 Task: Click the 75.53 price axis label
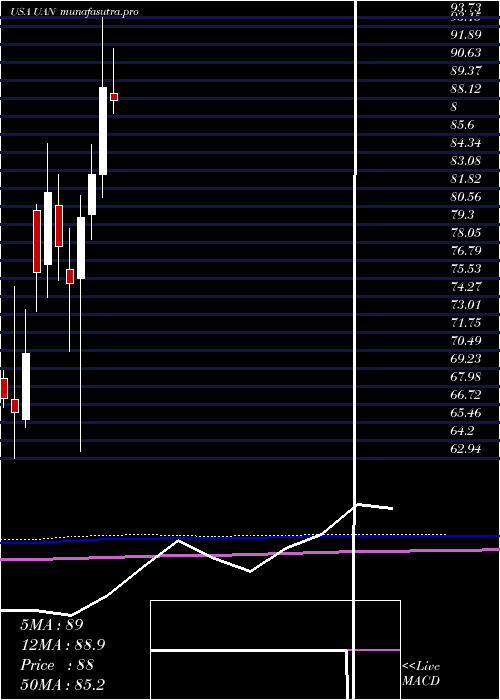point(466,269)
